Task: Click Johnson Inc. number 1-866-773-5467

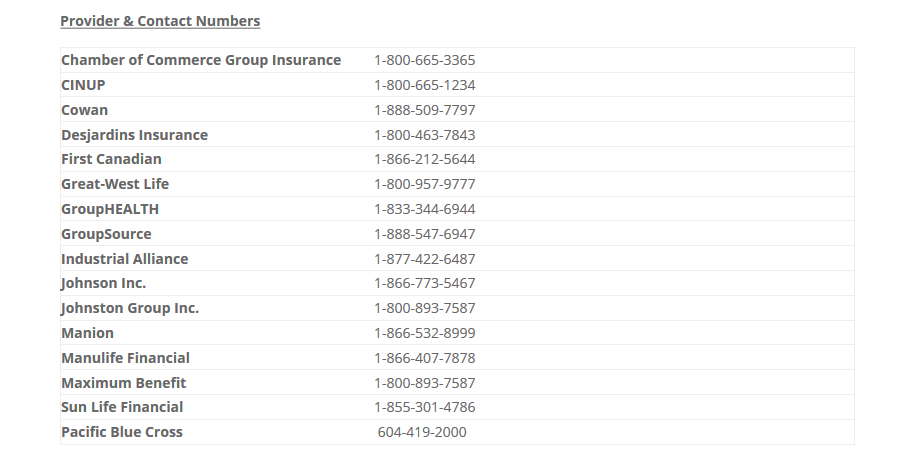Action: point(424,283)
